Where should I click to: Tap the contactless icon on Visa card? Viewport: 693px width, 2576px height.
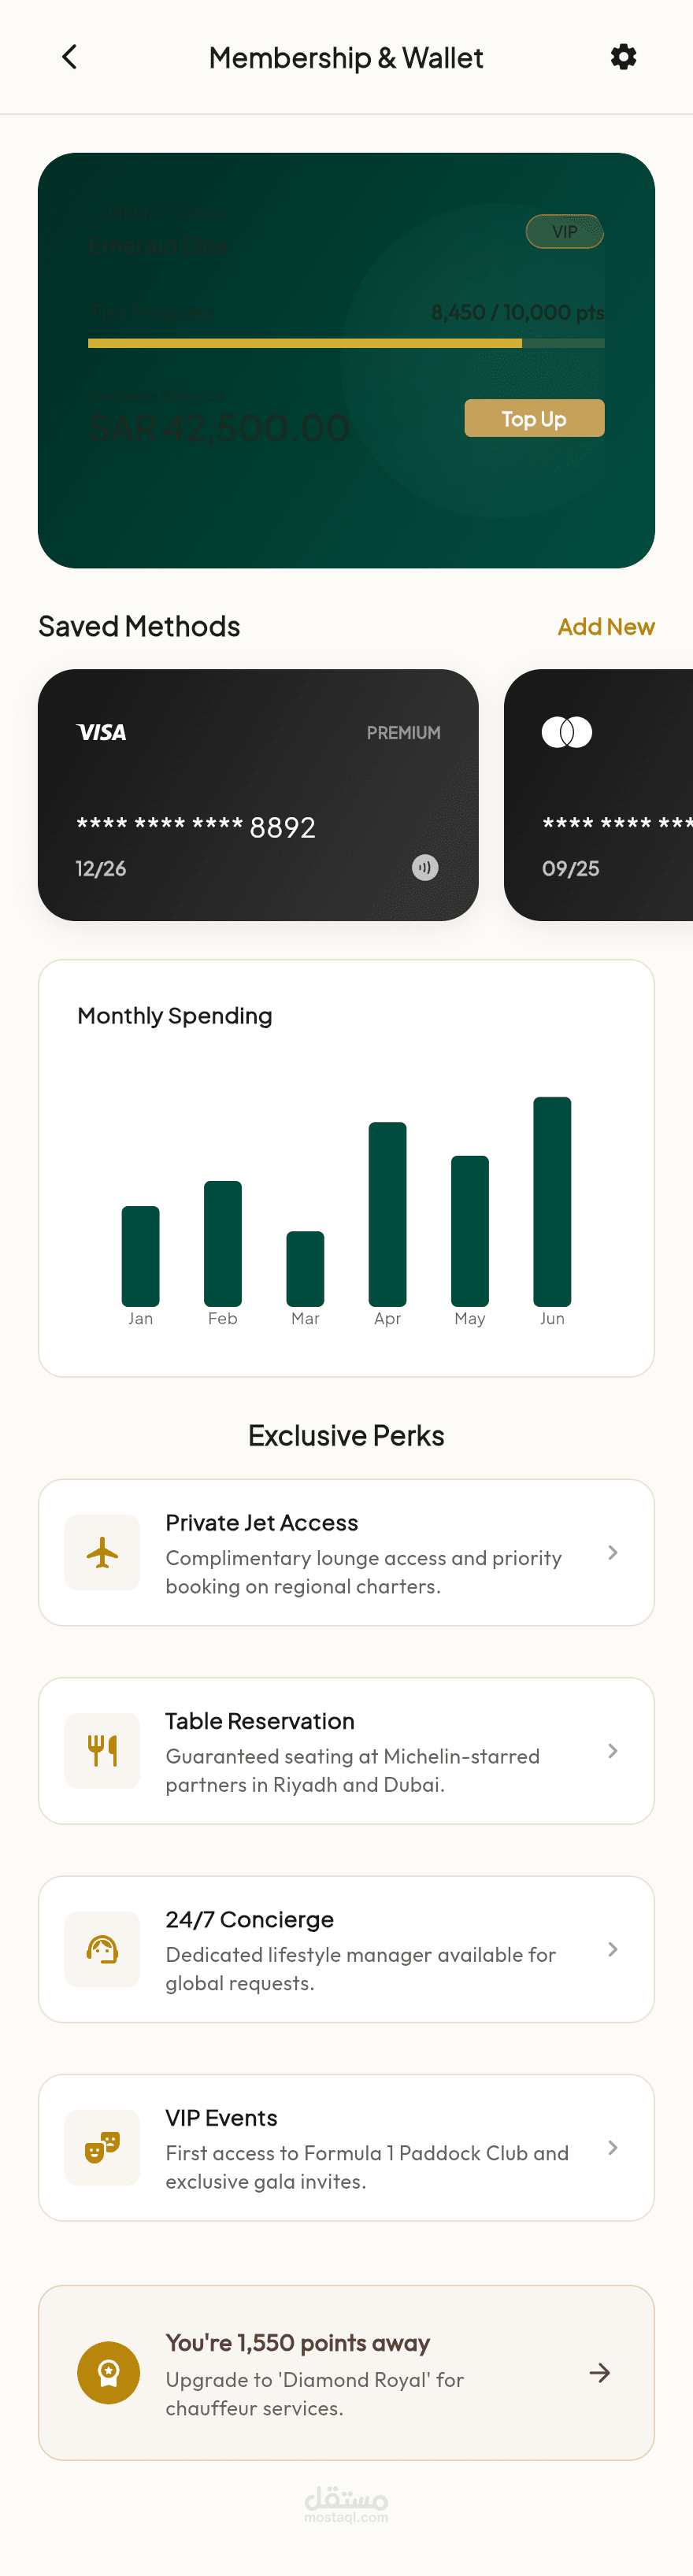425,867
